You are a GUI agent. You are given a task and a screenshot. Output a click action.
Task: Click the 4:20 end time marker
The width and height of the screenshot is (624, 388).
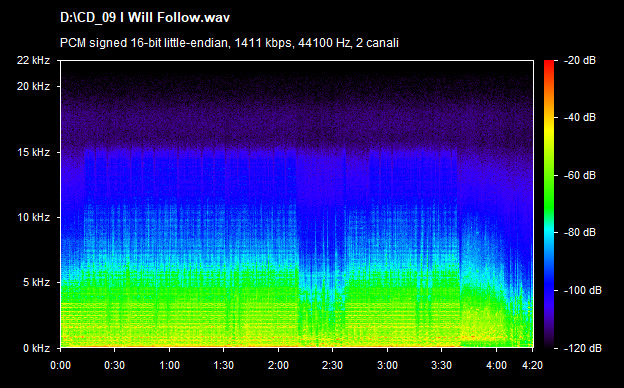(x=532, y=365)
